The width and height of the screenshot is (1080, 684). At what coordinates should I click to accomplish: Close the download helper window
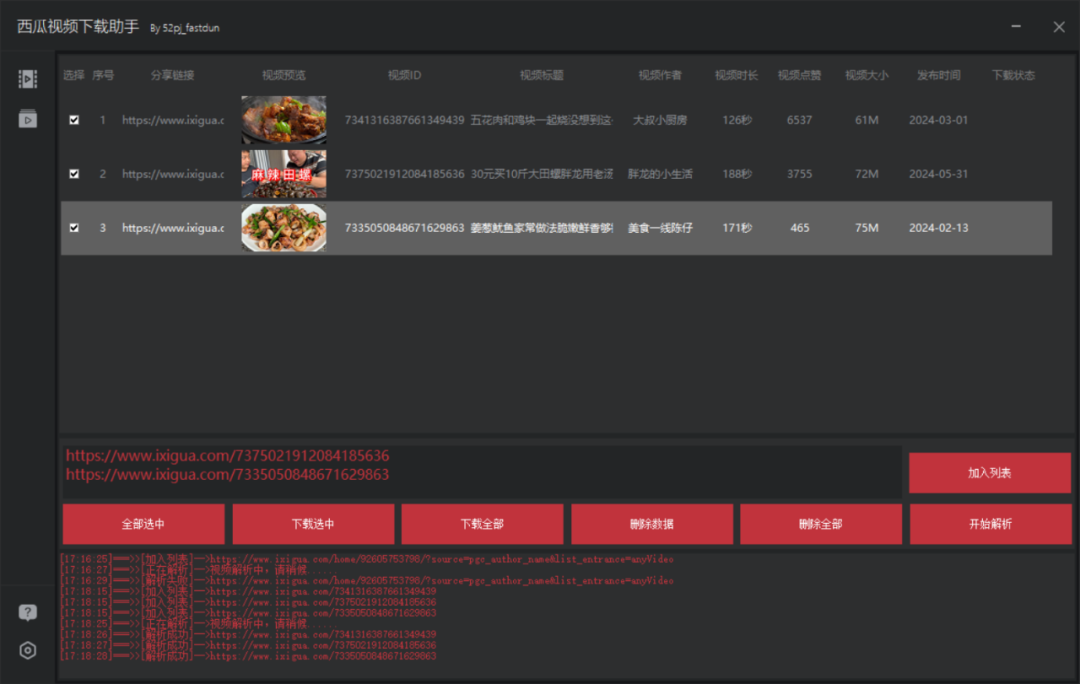click(x=1059, y=27)
